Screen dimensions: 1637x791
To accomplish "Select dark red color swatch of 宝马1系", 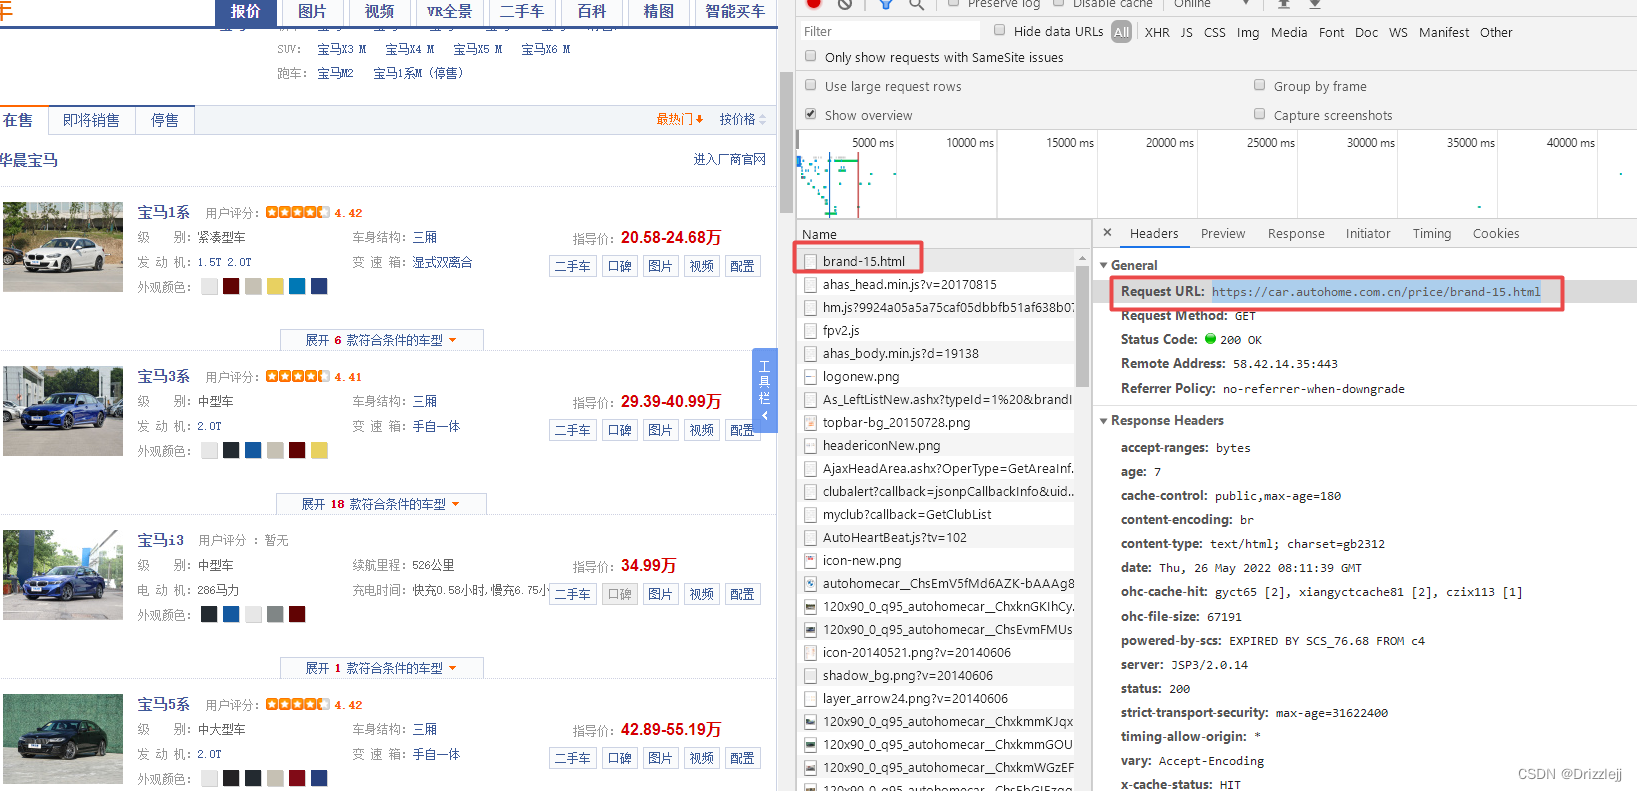I will click(x=231, y=286).
